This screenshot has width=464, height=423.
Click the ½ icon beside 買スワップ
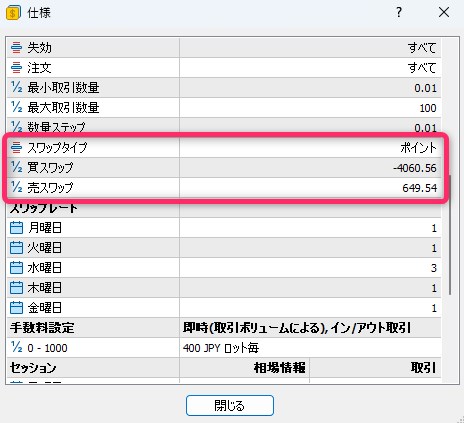(16, 167)
